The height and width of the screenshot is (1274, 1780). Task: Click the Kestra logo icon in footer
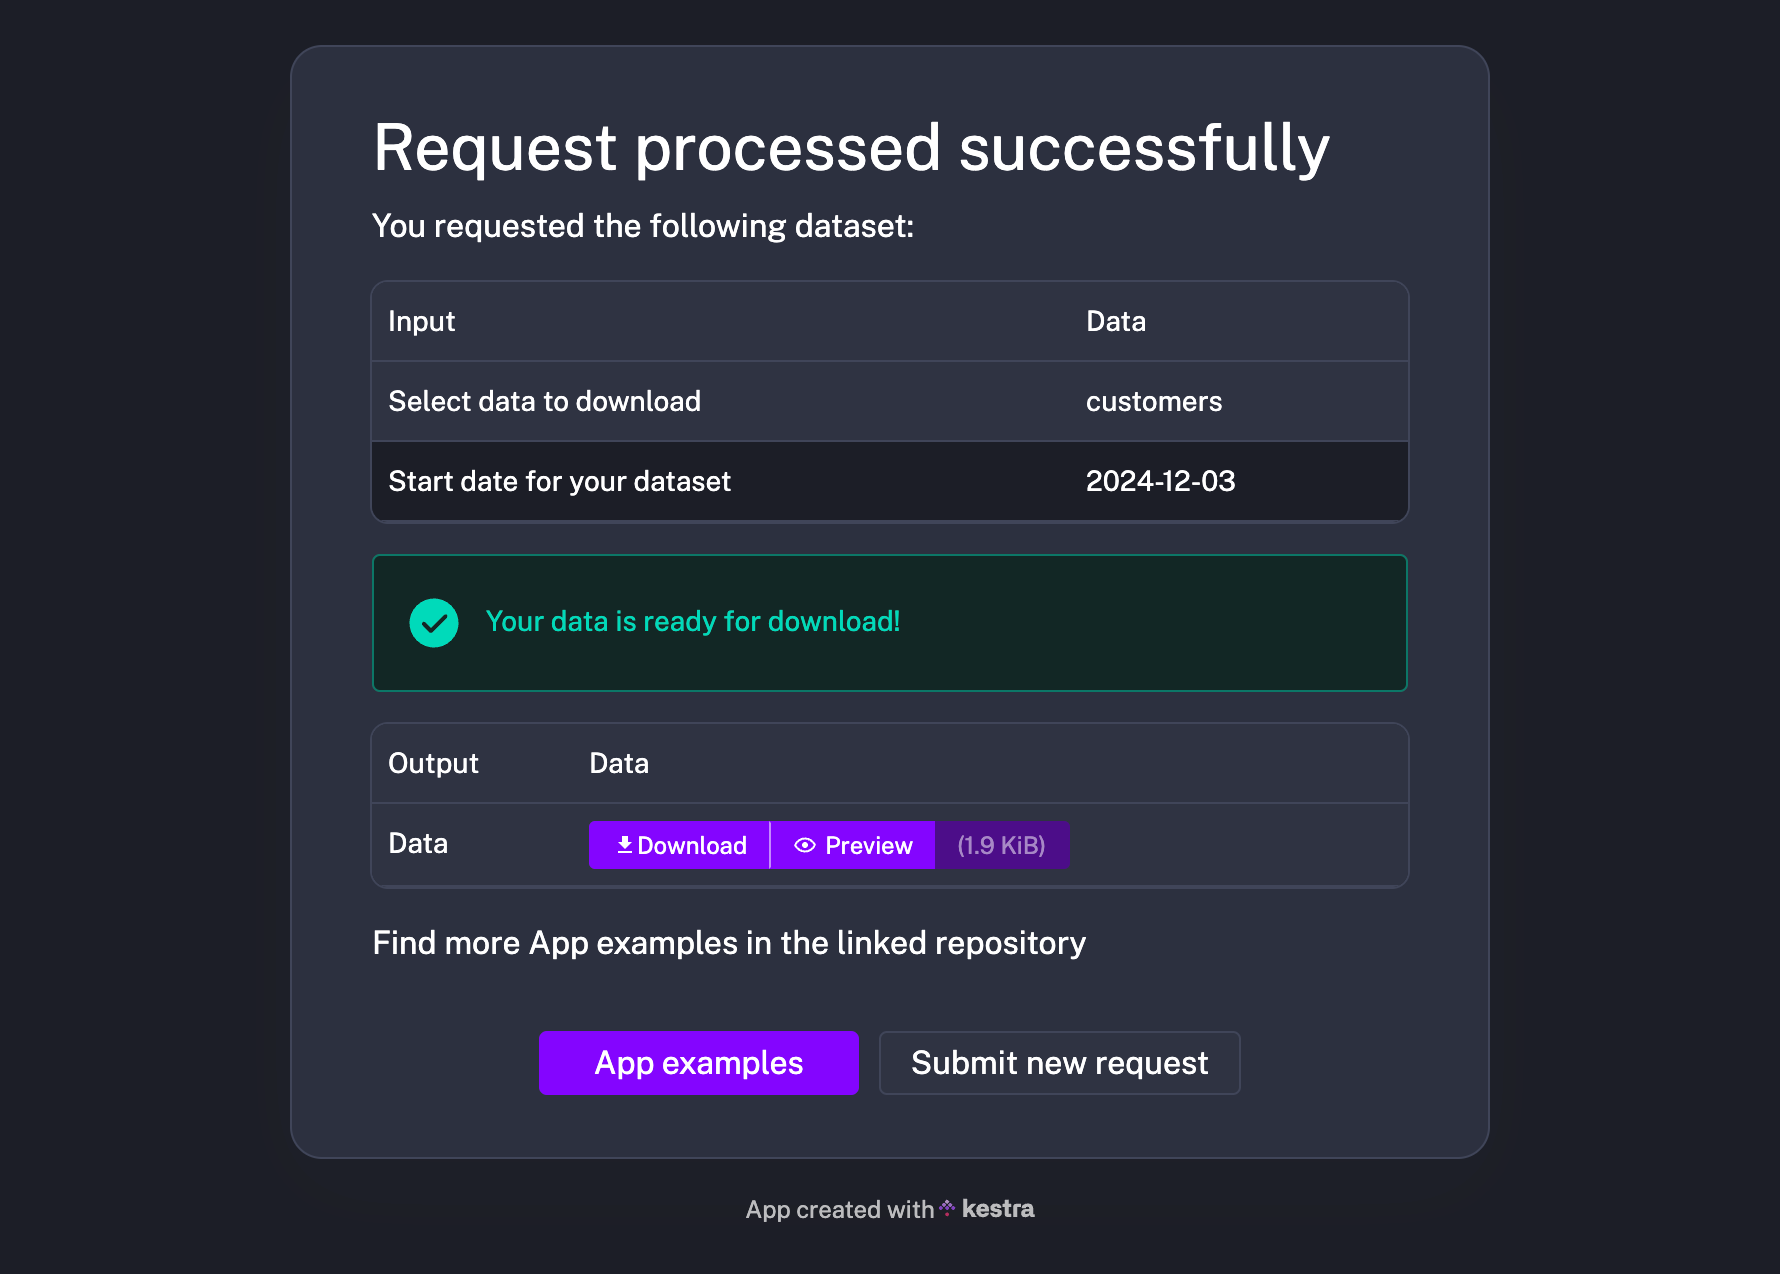click(947, 1208)
